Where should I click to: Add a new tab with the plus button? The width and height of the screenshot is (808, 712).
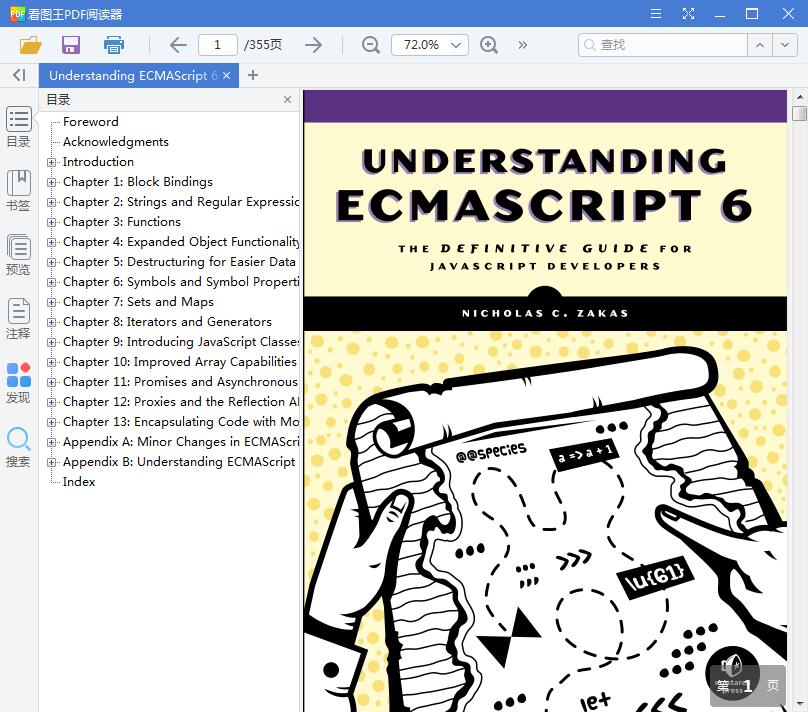point(252,75)
